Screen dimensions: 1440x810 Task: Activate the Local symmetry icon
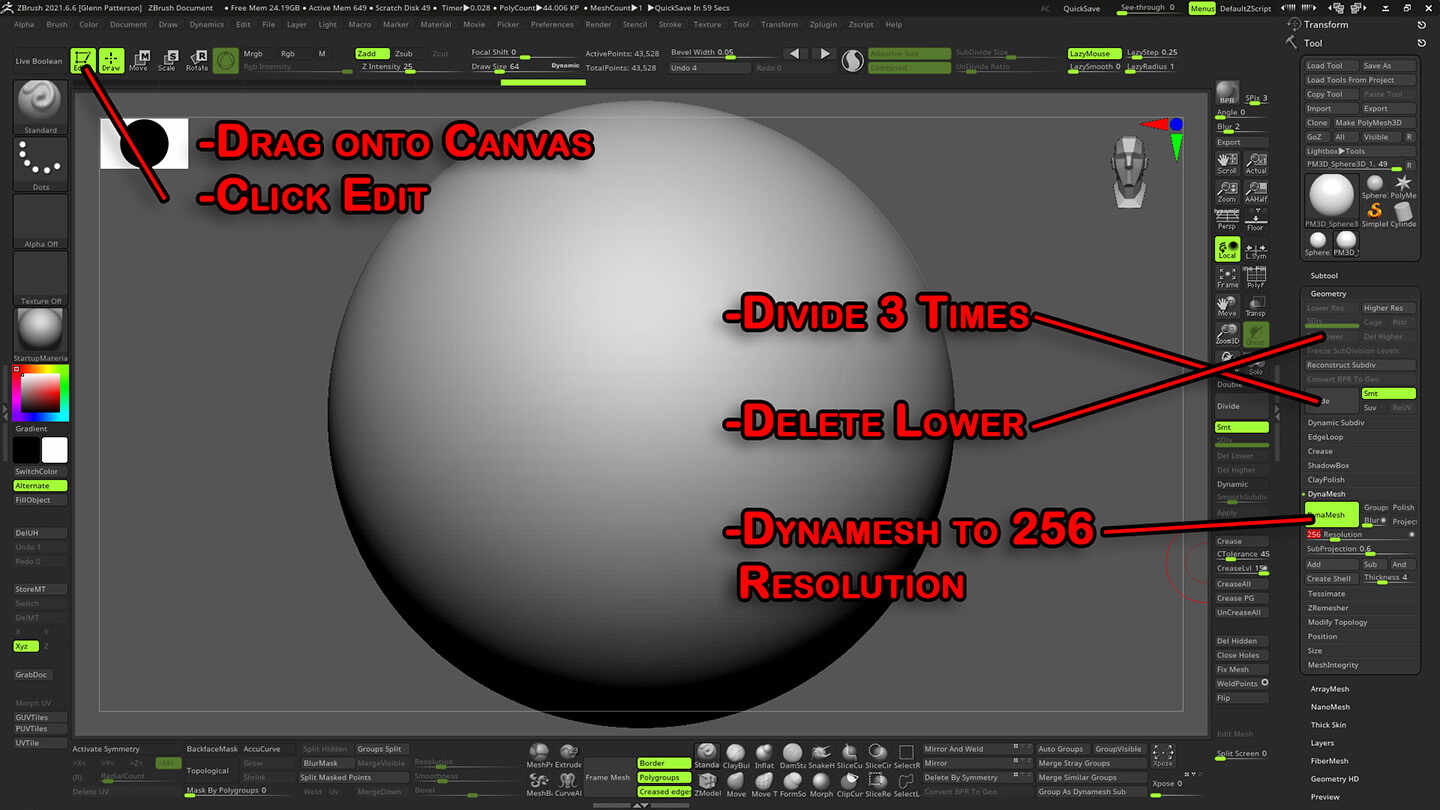click(1226, 249)
